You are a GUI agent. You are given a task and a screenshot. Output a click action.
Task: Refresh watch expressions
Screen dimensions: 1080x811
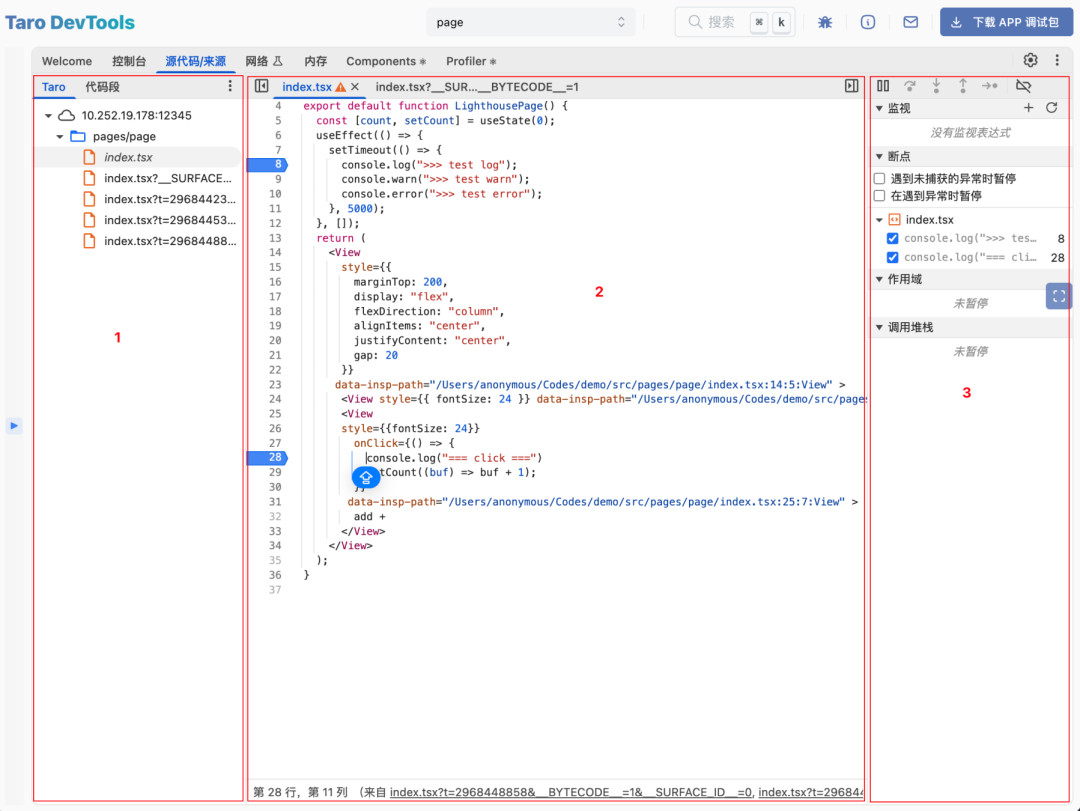(1052, 107)
